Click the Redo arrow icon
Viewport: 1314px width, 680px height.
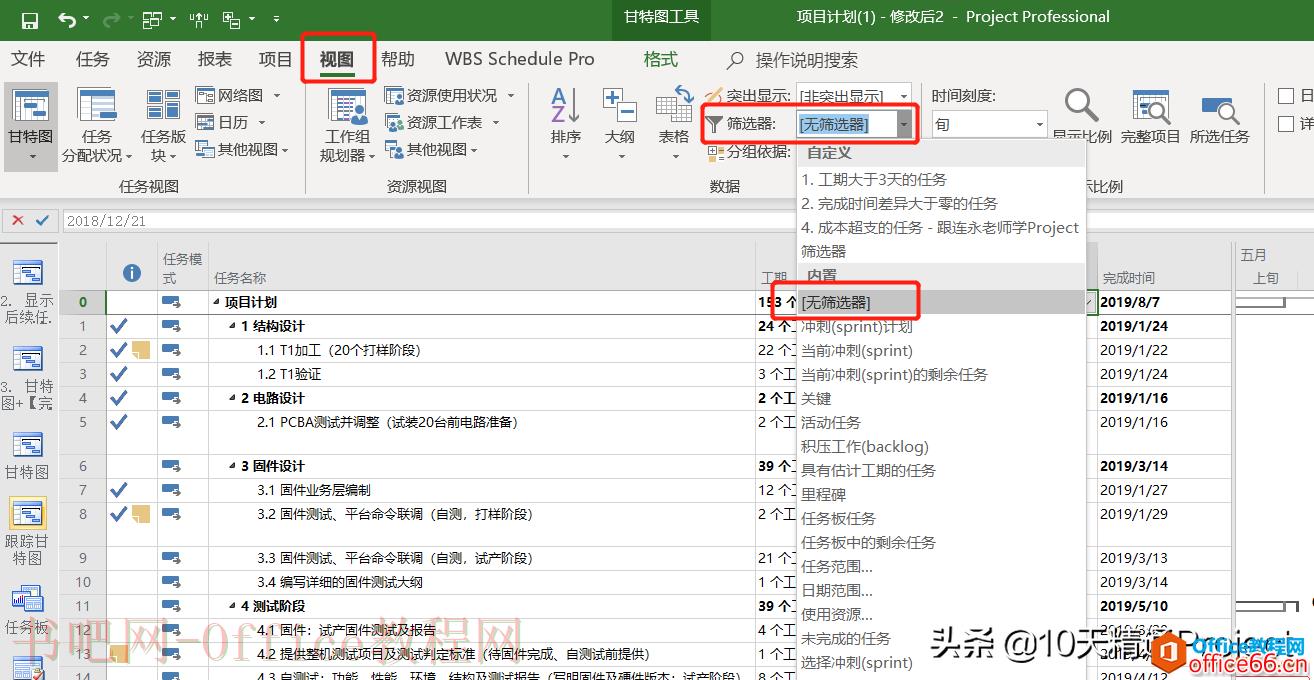(x=111, y=19)
